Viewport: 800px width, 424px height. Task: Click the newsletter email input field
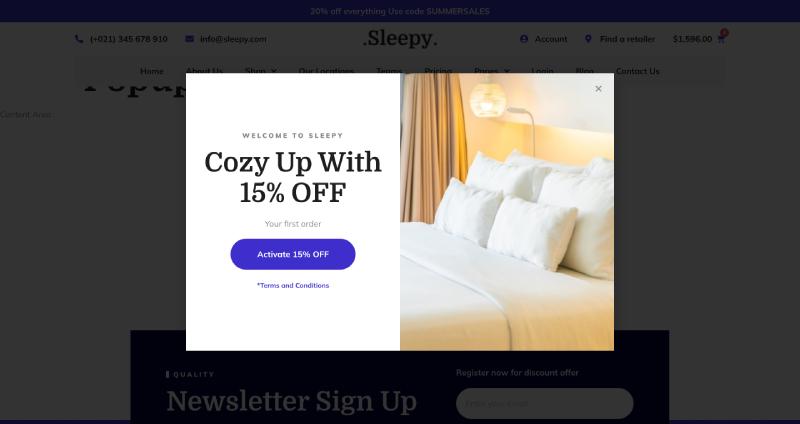coord(544,403)
